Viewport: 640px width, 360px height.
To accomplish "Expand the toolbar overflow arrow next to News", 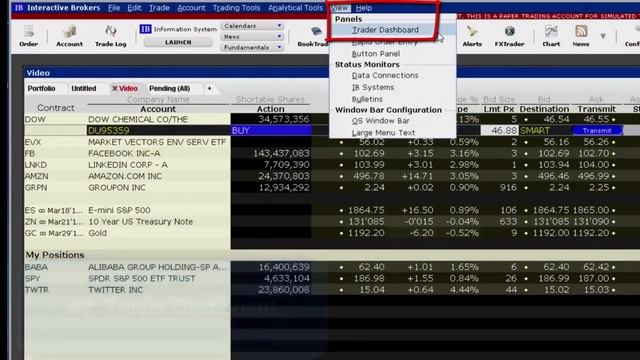I will 603,36.
